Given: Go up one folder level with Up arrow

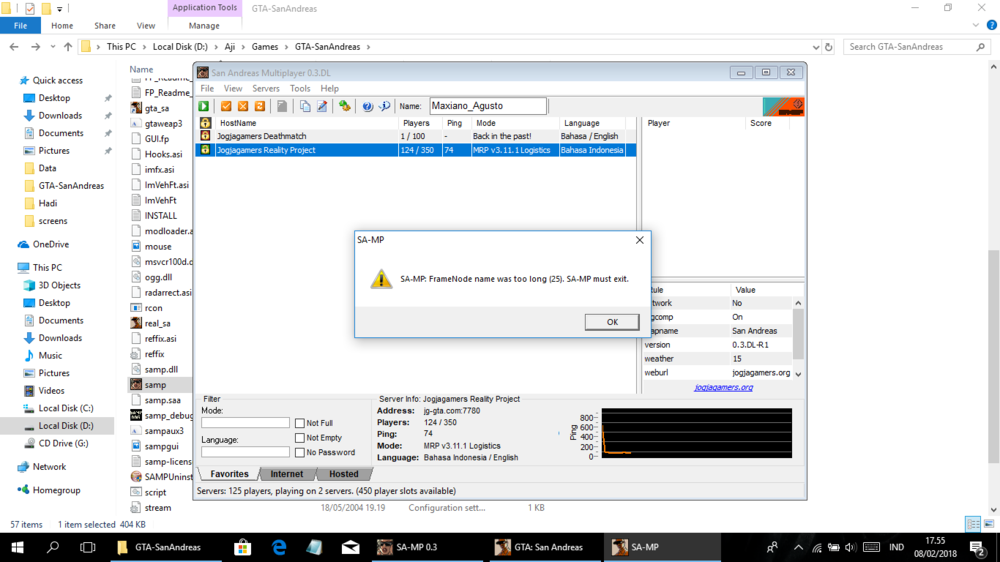Looking at the screenshot, I should tap(68, 47).
